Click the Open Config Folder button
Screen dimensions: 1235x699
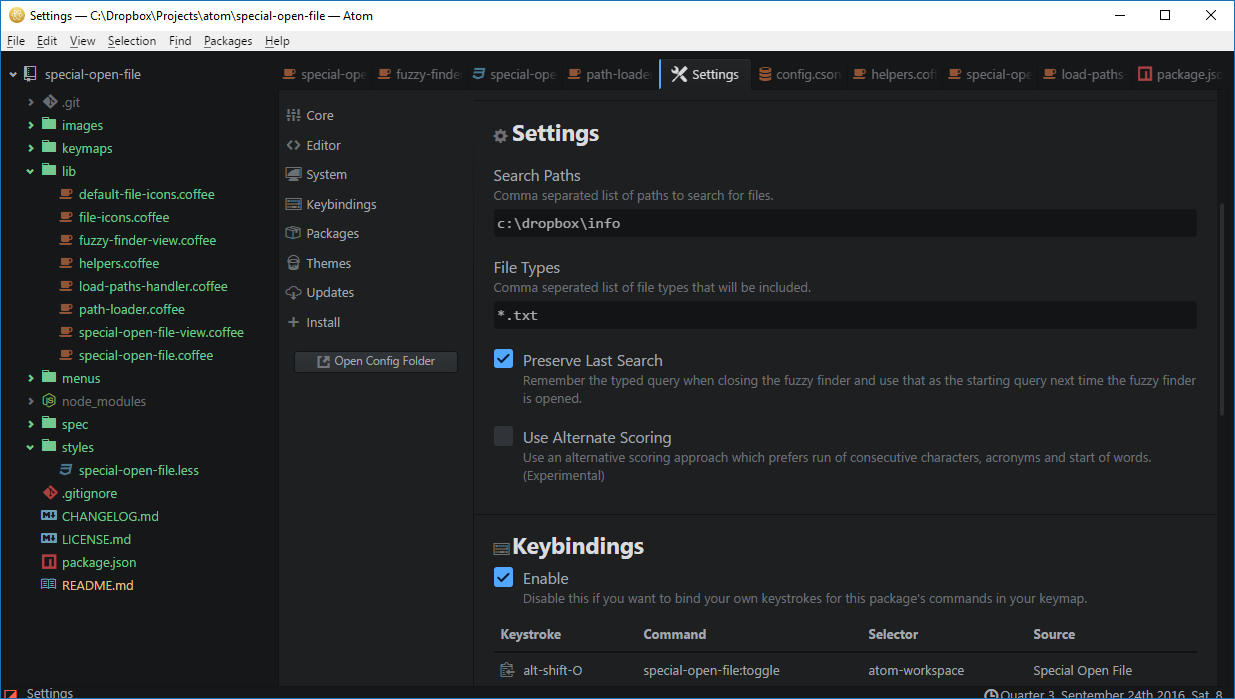coord(376,361)
